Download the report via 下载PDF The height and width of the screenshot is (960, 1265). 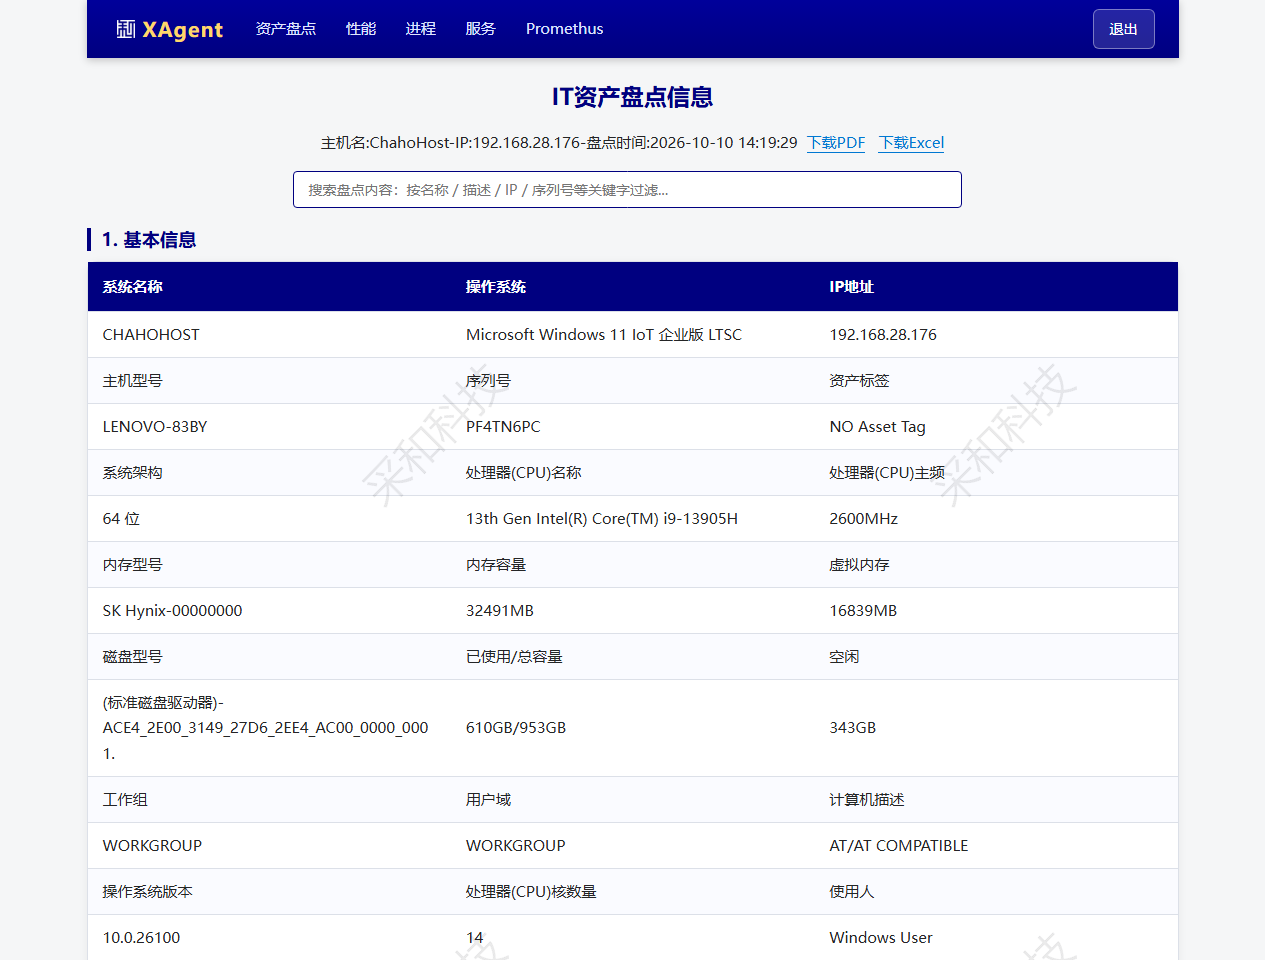pos(836,143)
